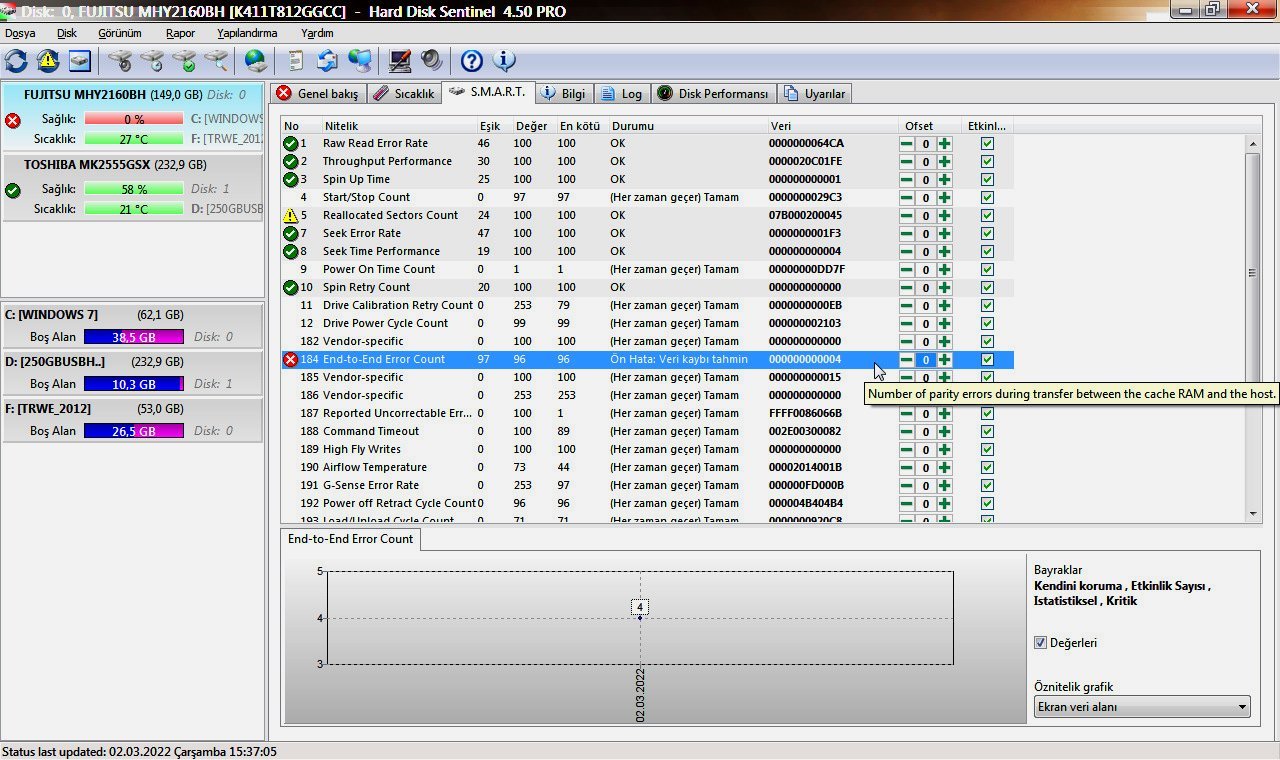Viewport: 1280px width, 760px height.
Task: Open the Öznitelik grafik dropdown
Action: coord(1142,707)
